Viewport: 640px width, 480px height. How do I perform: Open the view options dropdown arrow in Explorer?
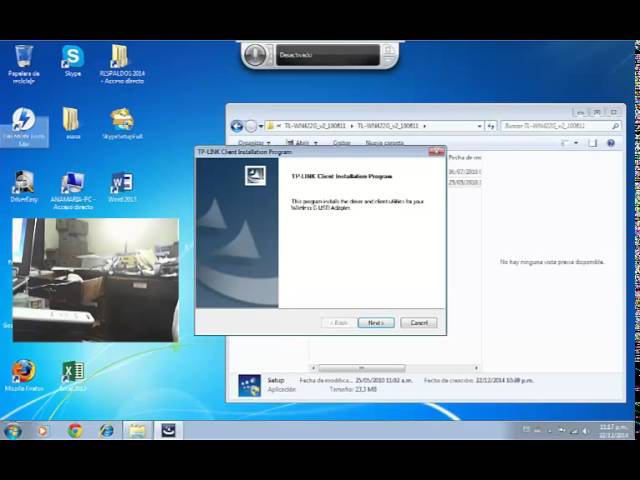(x=576, y=143)
